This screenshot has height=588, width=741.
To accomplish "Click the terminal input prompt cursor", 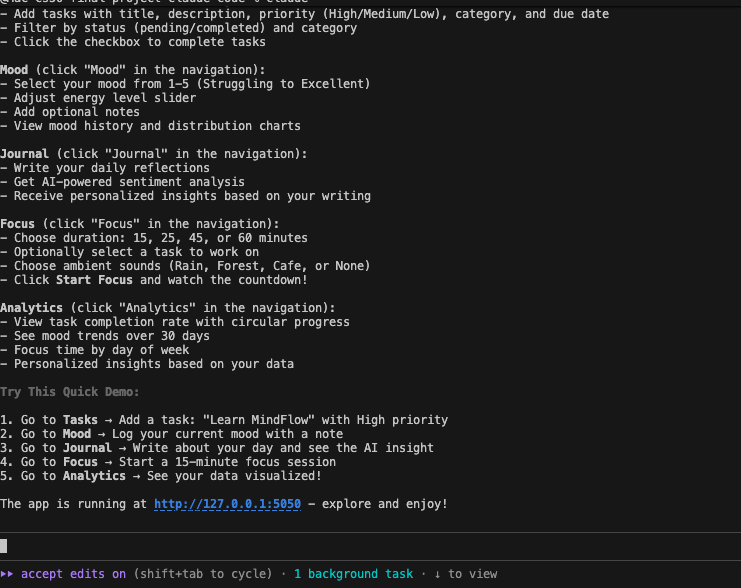I will pyautogui.click(x=4, y=546).
